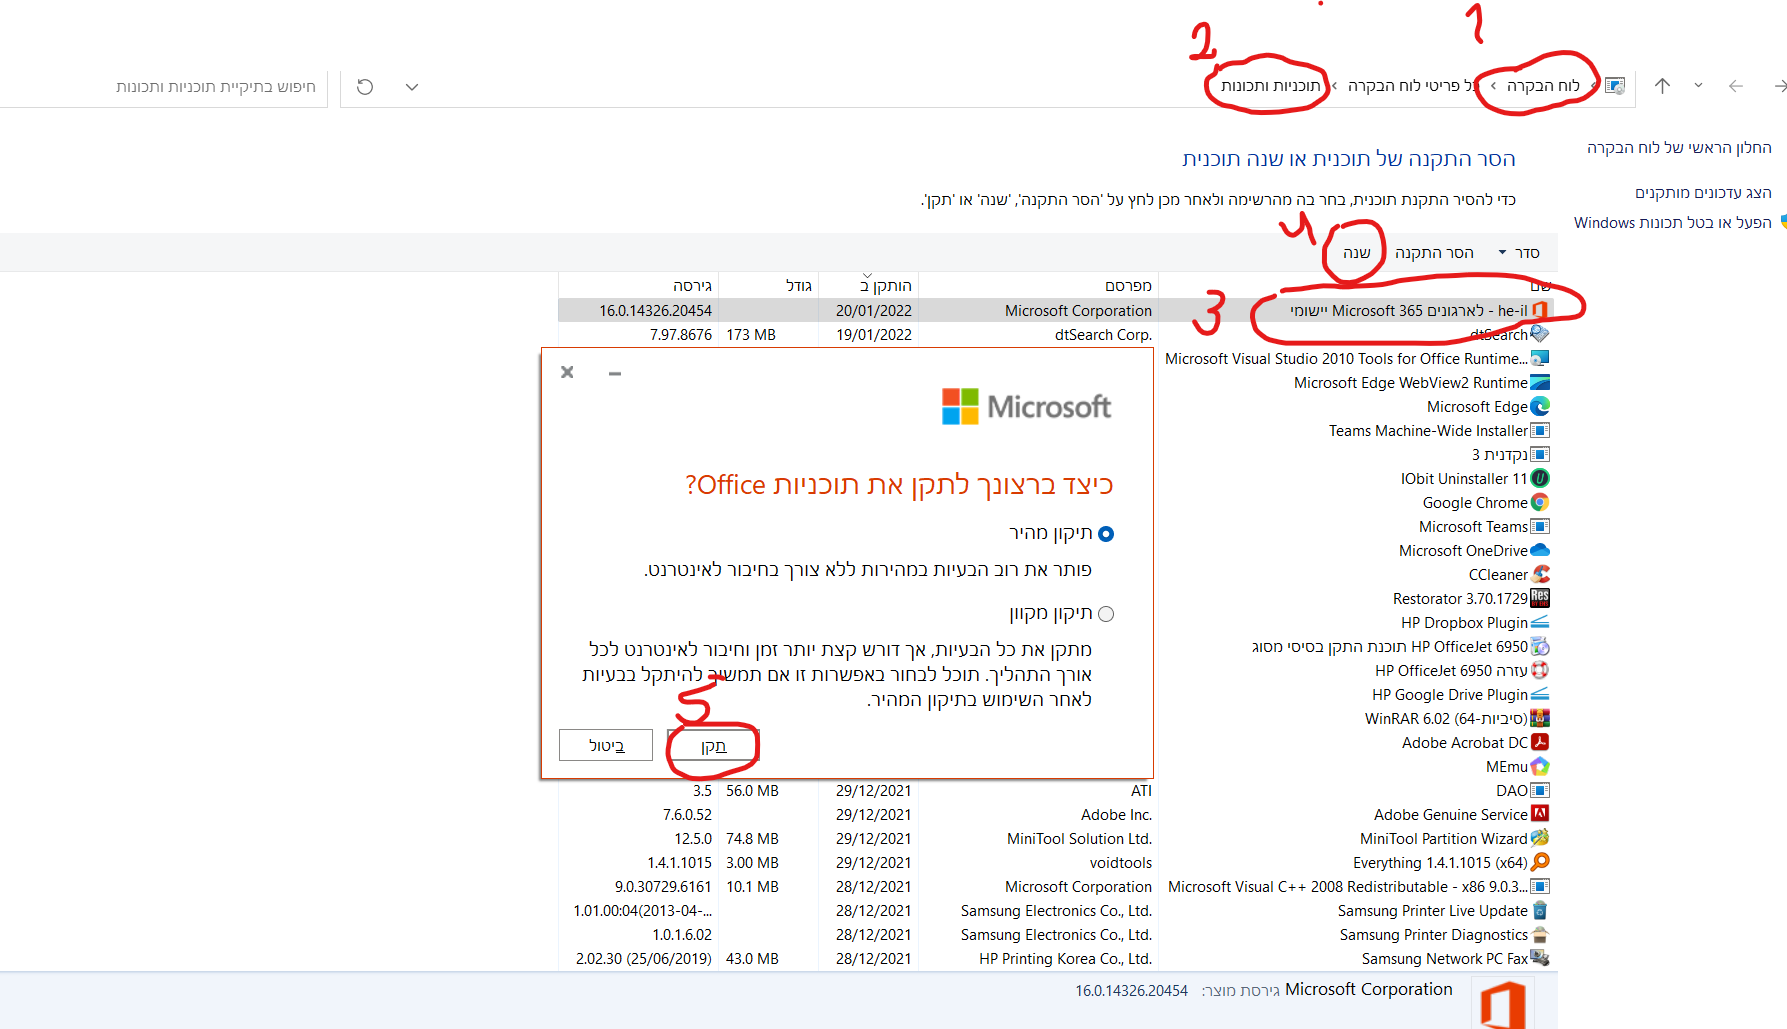
Task: Click the 9.0.30729.6161 version cell
Action: [663, 887]
